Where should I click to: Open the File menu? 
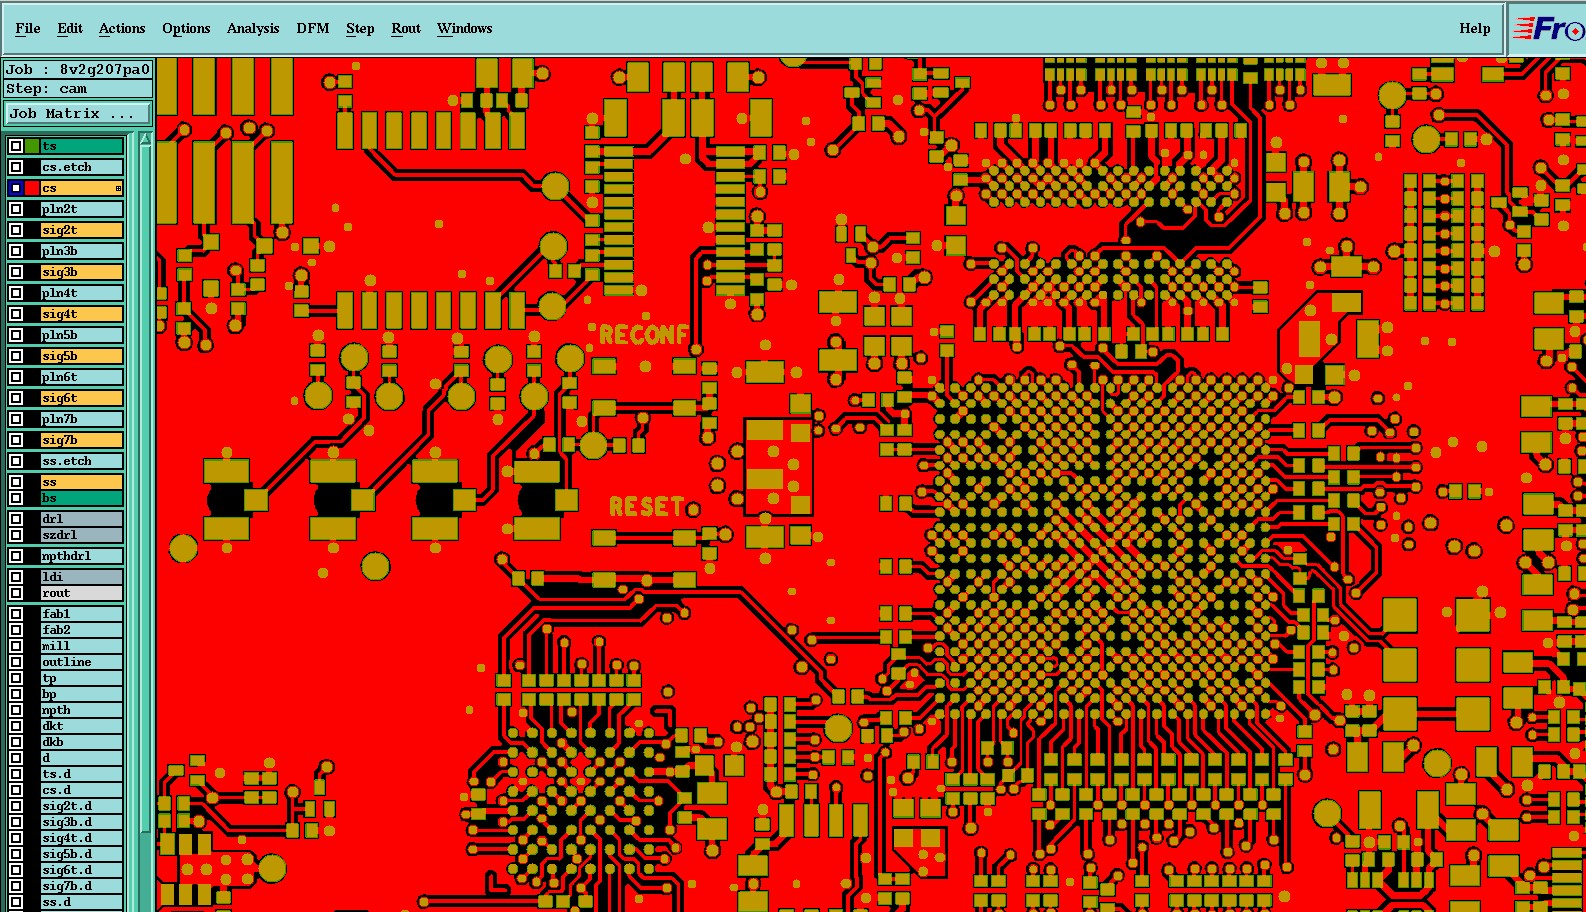coord(28,28)
